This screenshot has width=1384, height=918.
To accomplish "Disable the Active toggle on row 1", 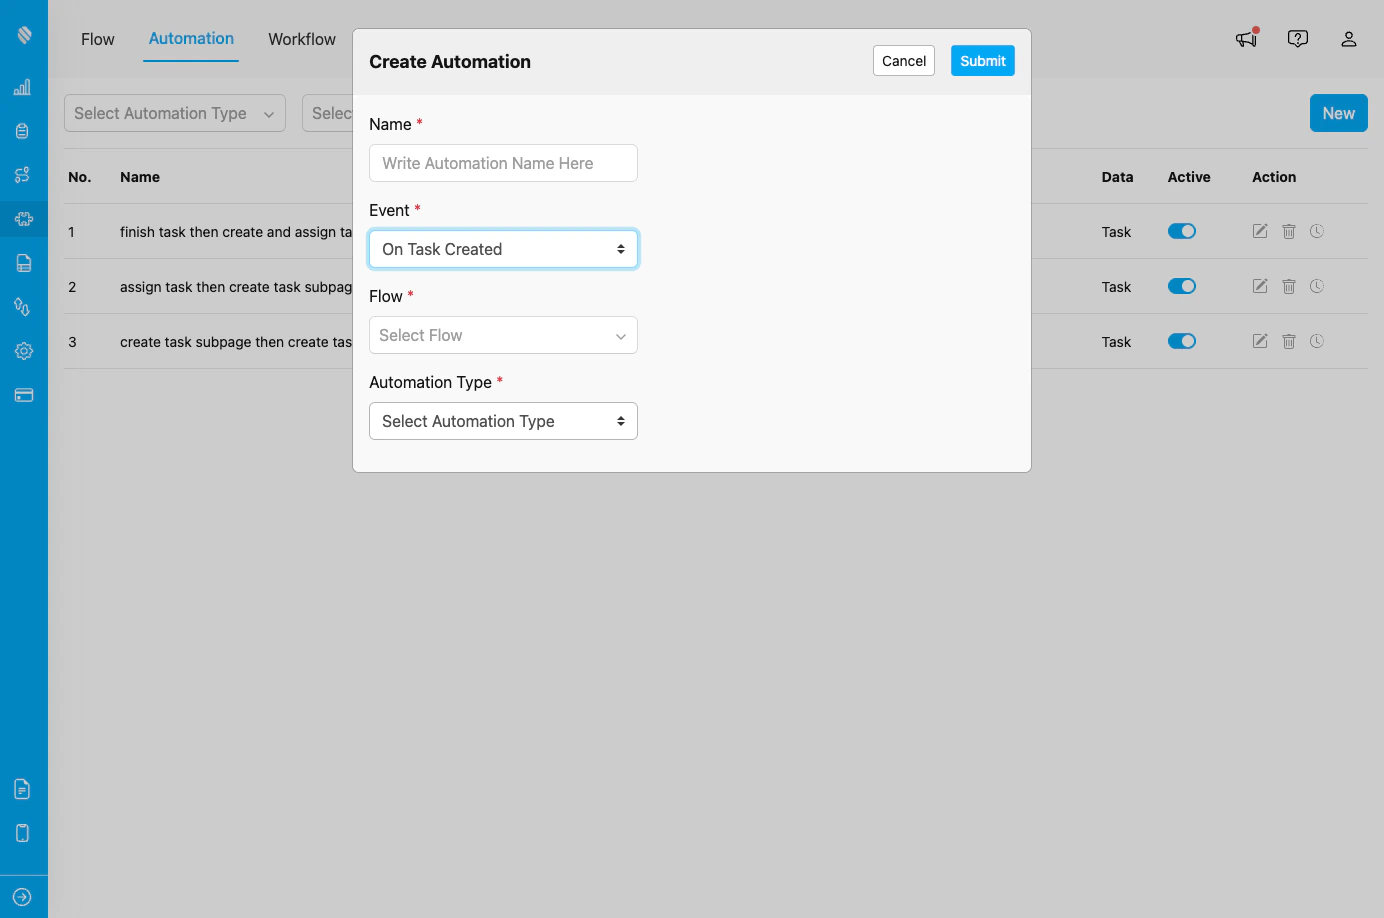I will point(1181,230).
